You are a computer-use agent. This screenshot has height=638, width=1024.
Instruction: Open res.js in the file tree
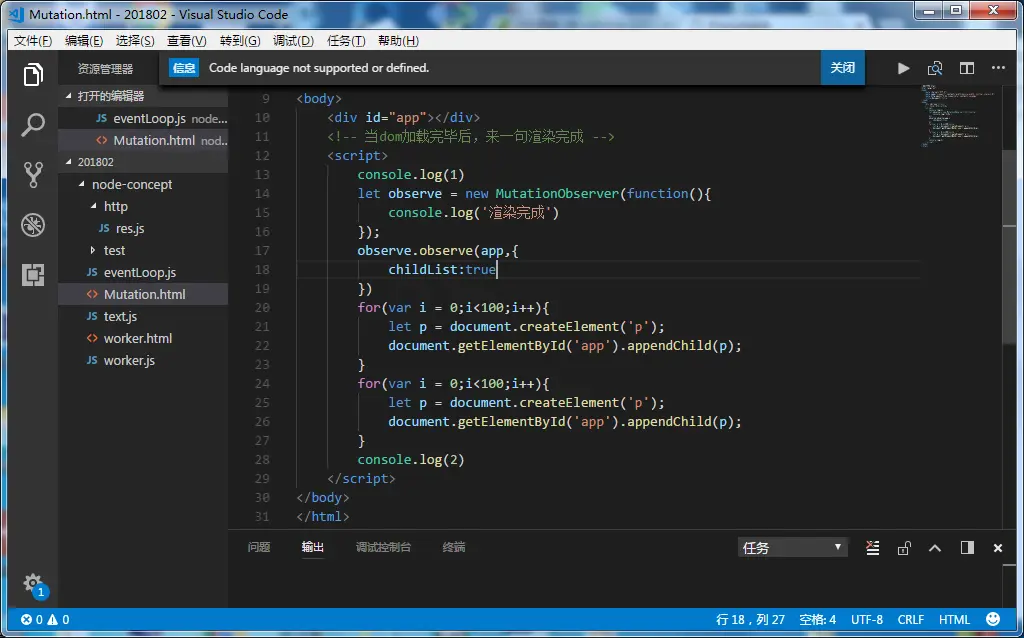[x=143, y=229]
